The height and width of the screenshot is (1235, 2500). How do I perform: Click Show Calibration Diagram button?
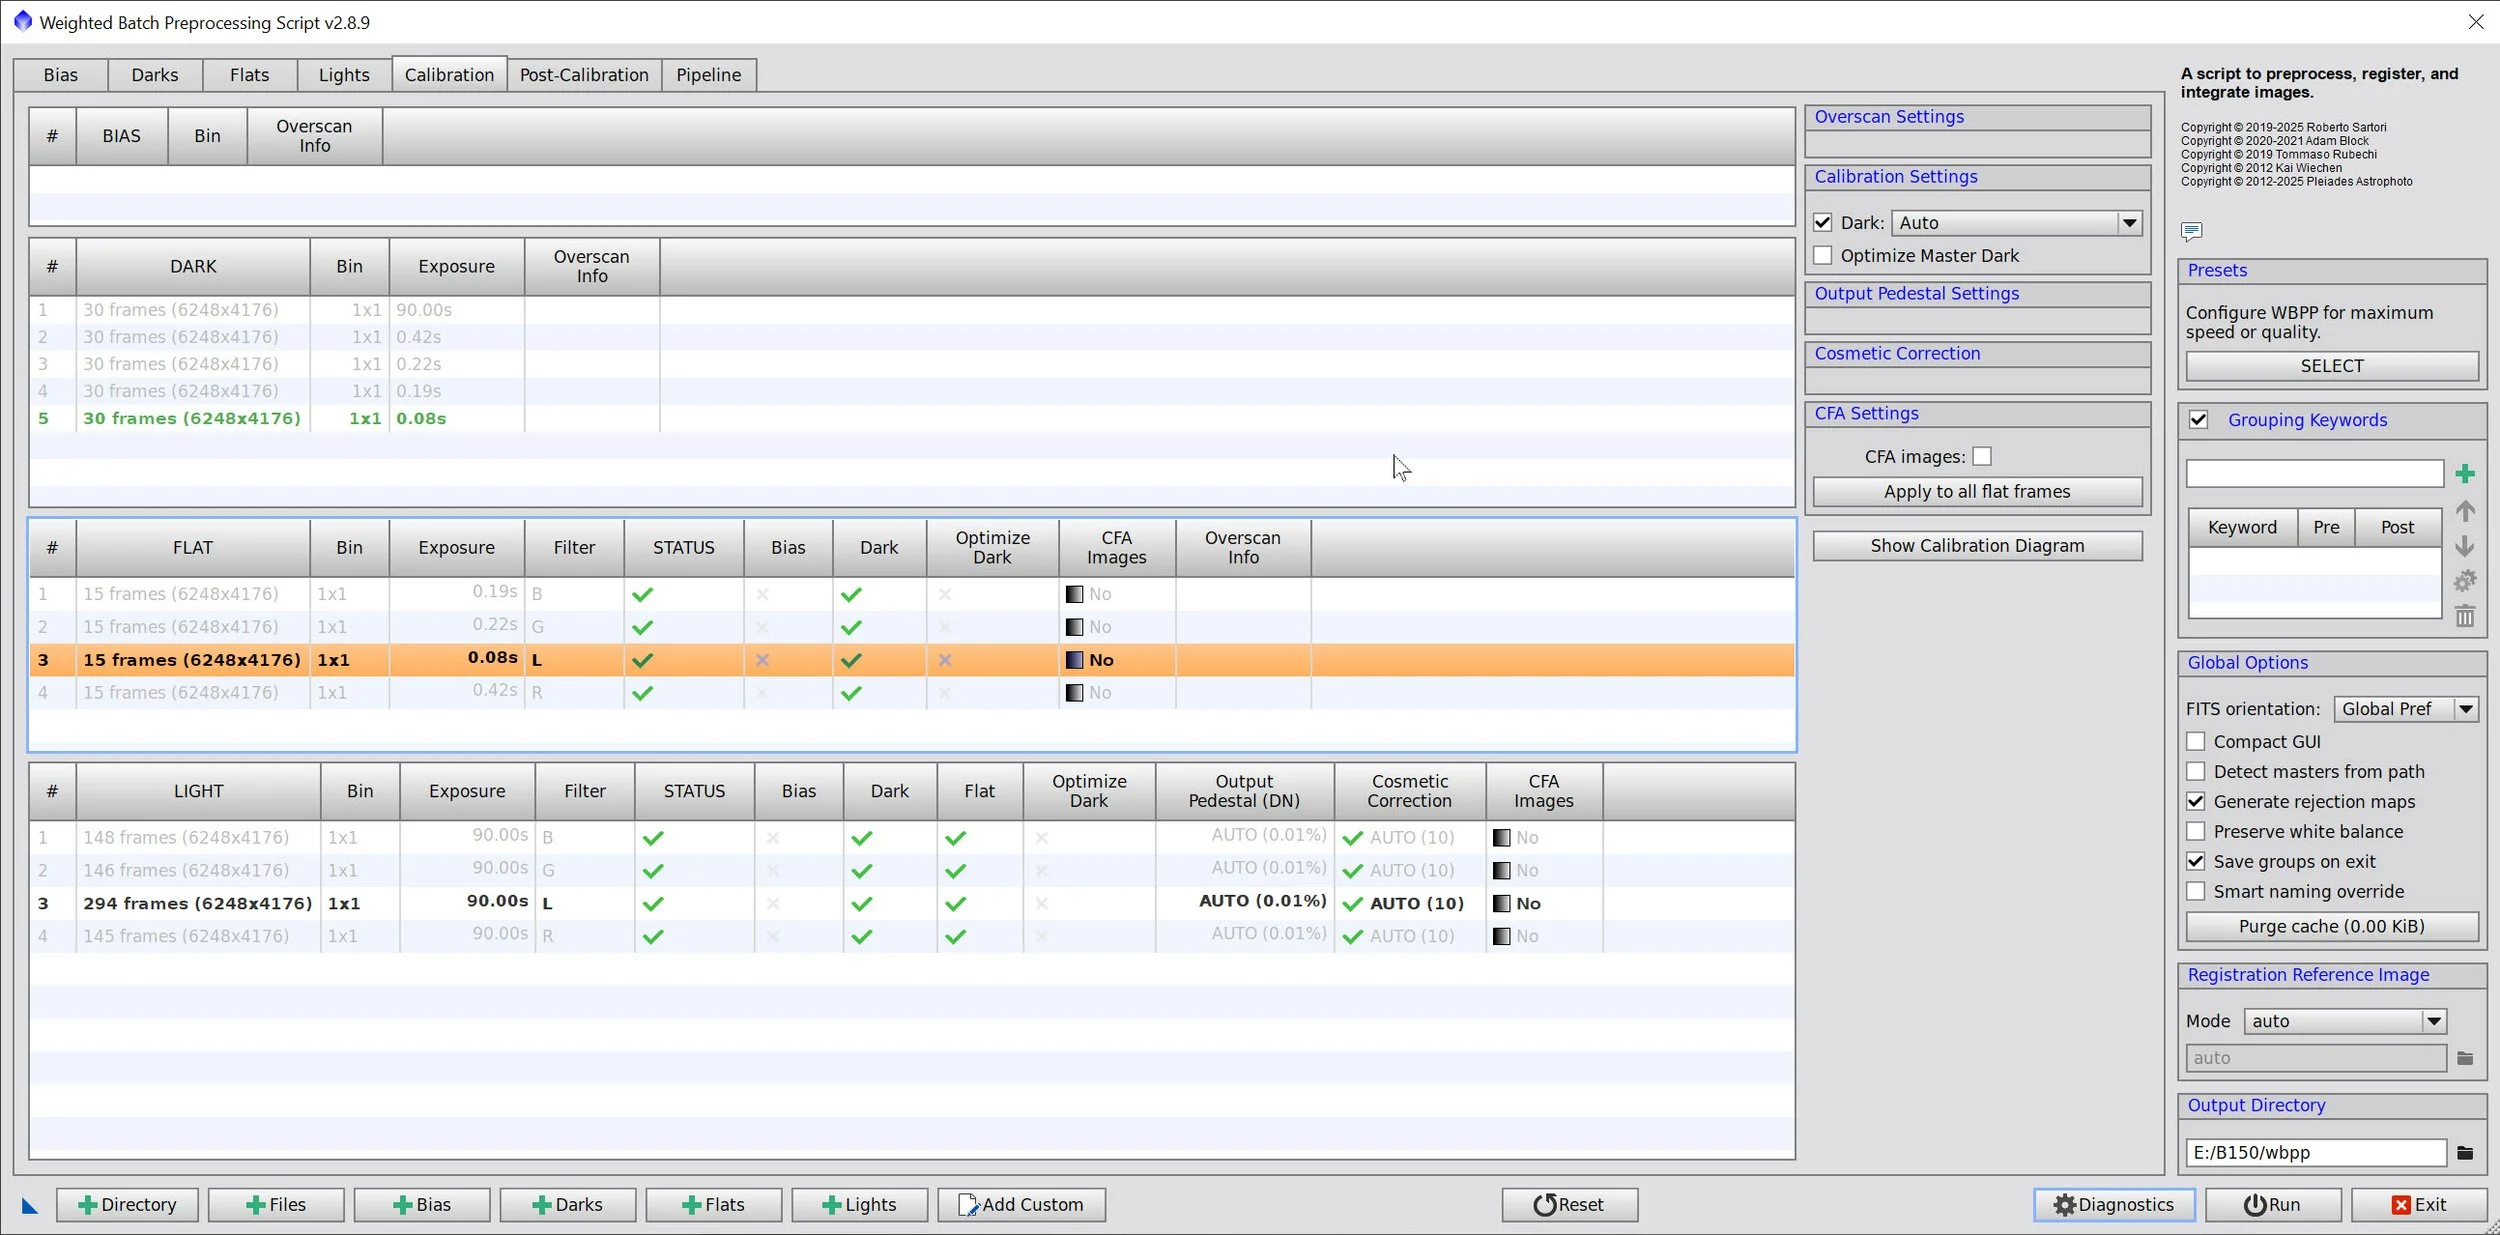1977,546
